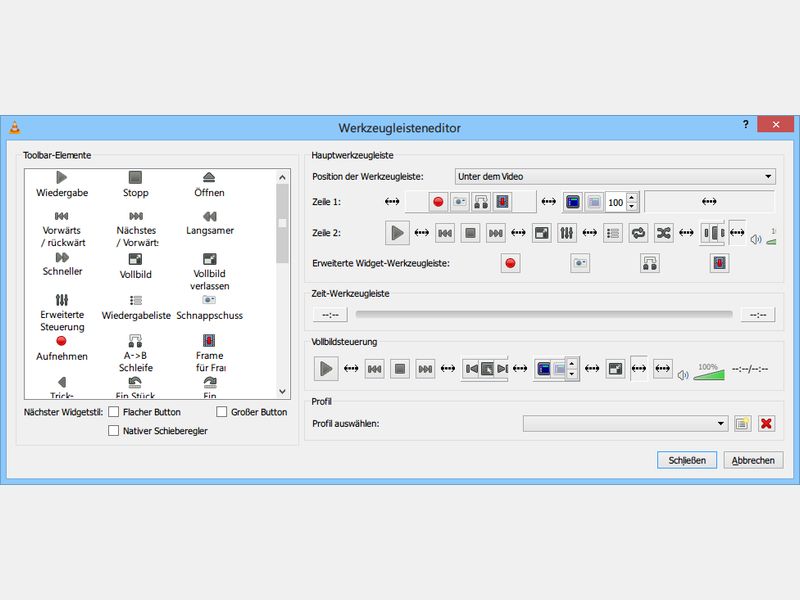Enable the Flacher Button checkbox
This screenshot has height=600, width=800.
tap(114, 412)
